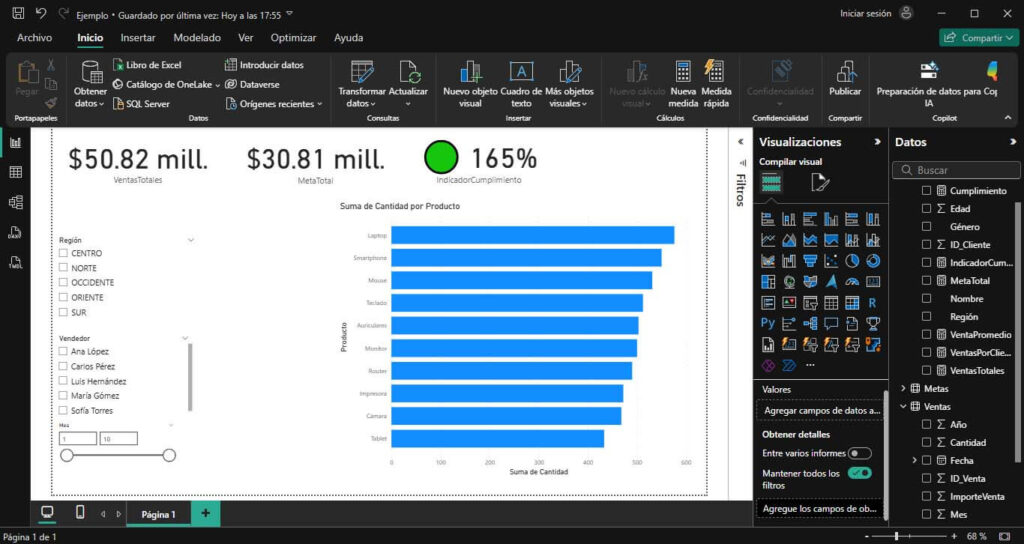Click the Transformar datos icon
The height and width of the screenshot is (544, 1024).
click(x=361, y=73)
